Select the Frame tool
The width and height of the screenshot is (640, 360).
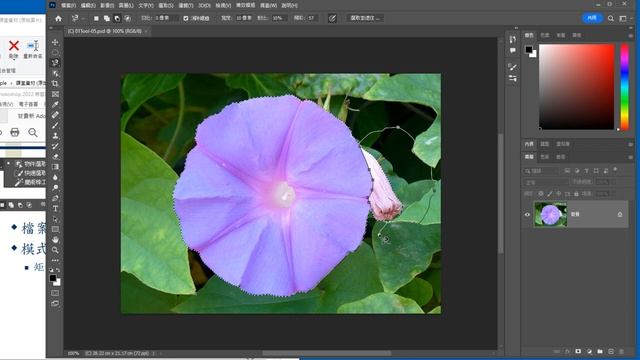tap(55, 94)
